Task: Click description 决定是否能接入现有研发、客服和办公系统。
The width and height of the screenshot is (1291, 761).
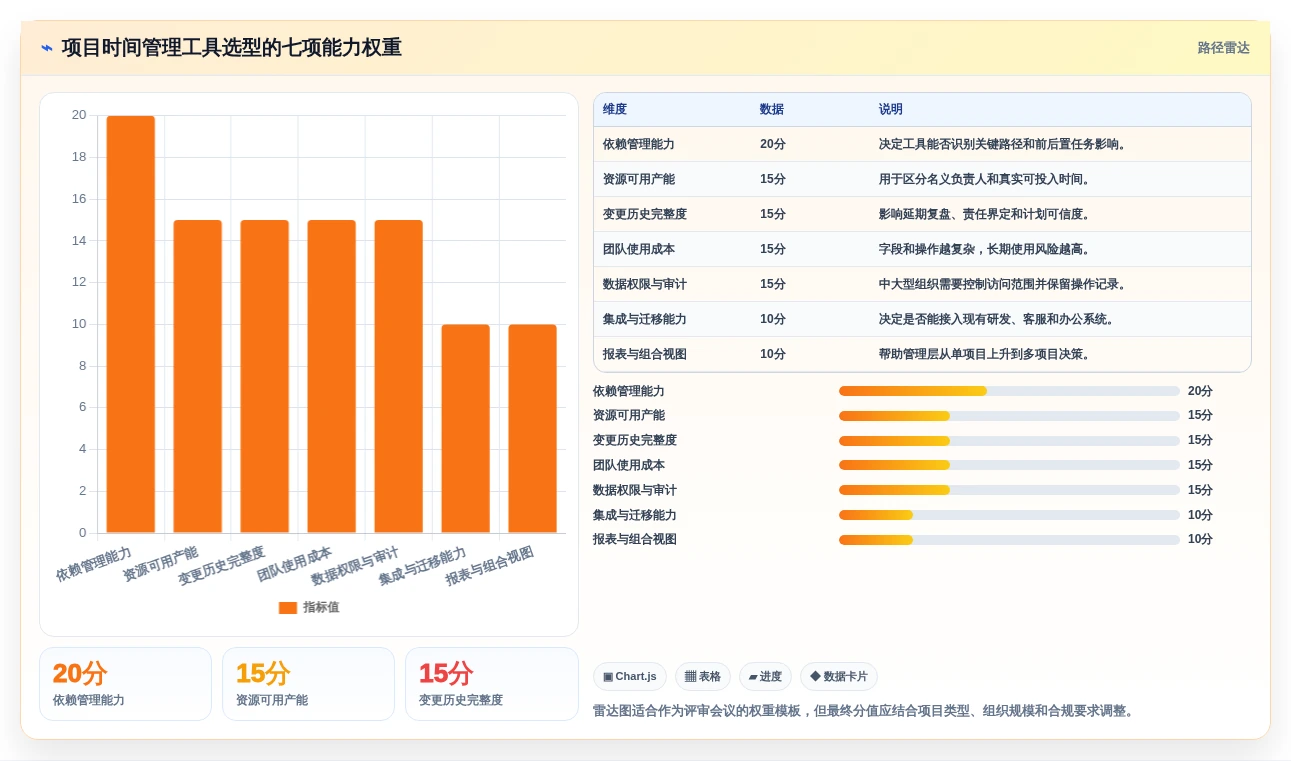Action: coord(999,320)
